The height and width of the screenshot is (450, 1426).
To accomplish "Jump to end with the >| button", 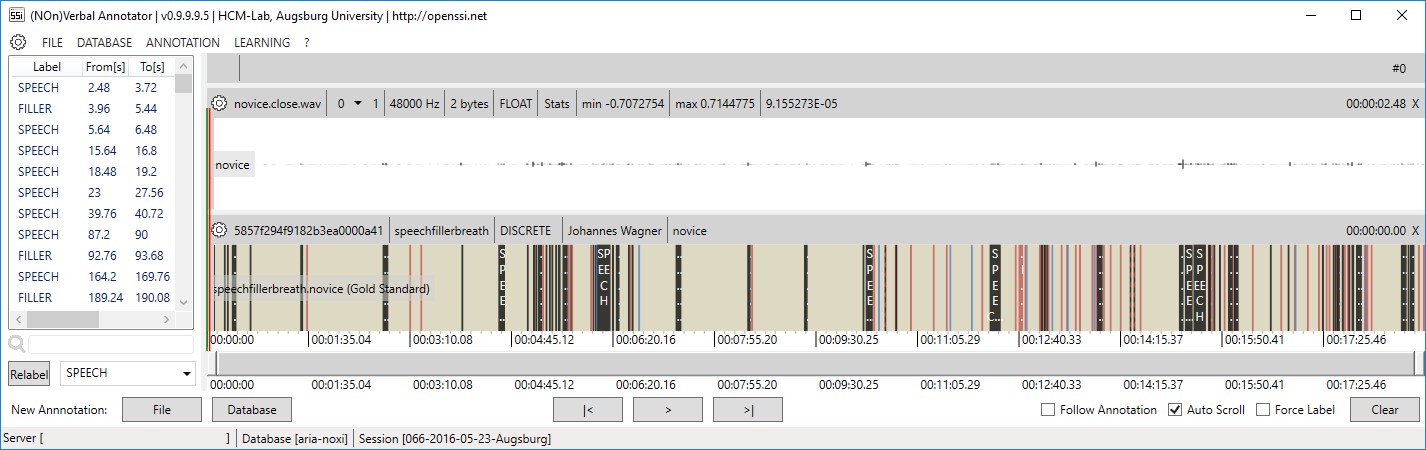I will pos(747,409).
